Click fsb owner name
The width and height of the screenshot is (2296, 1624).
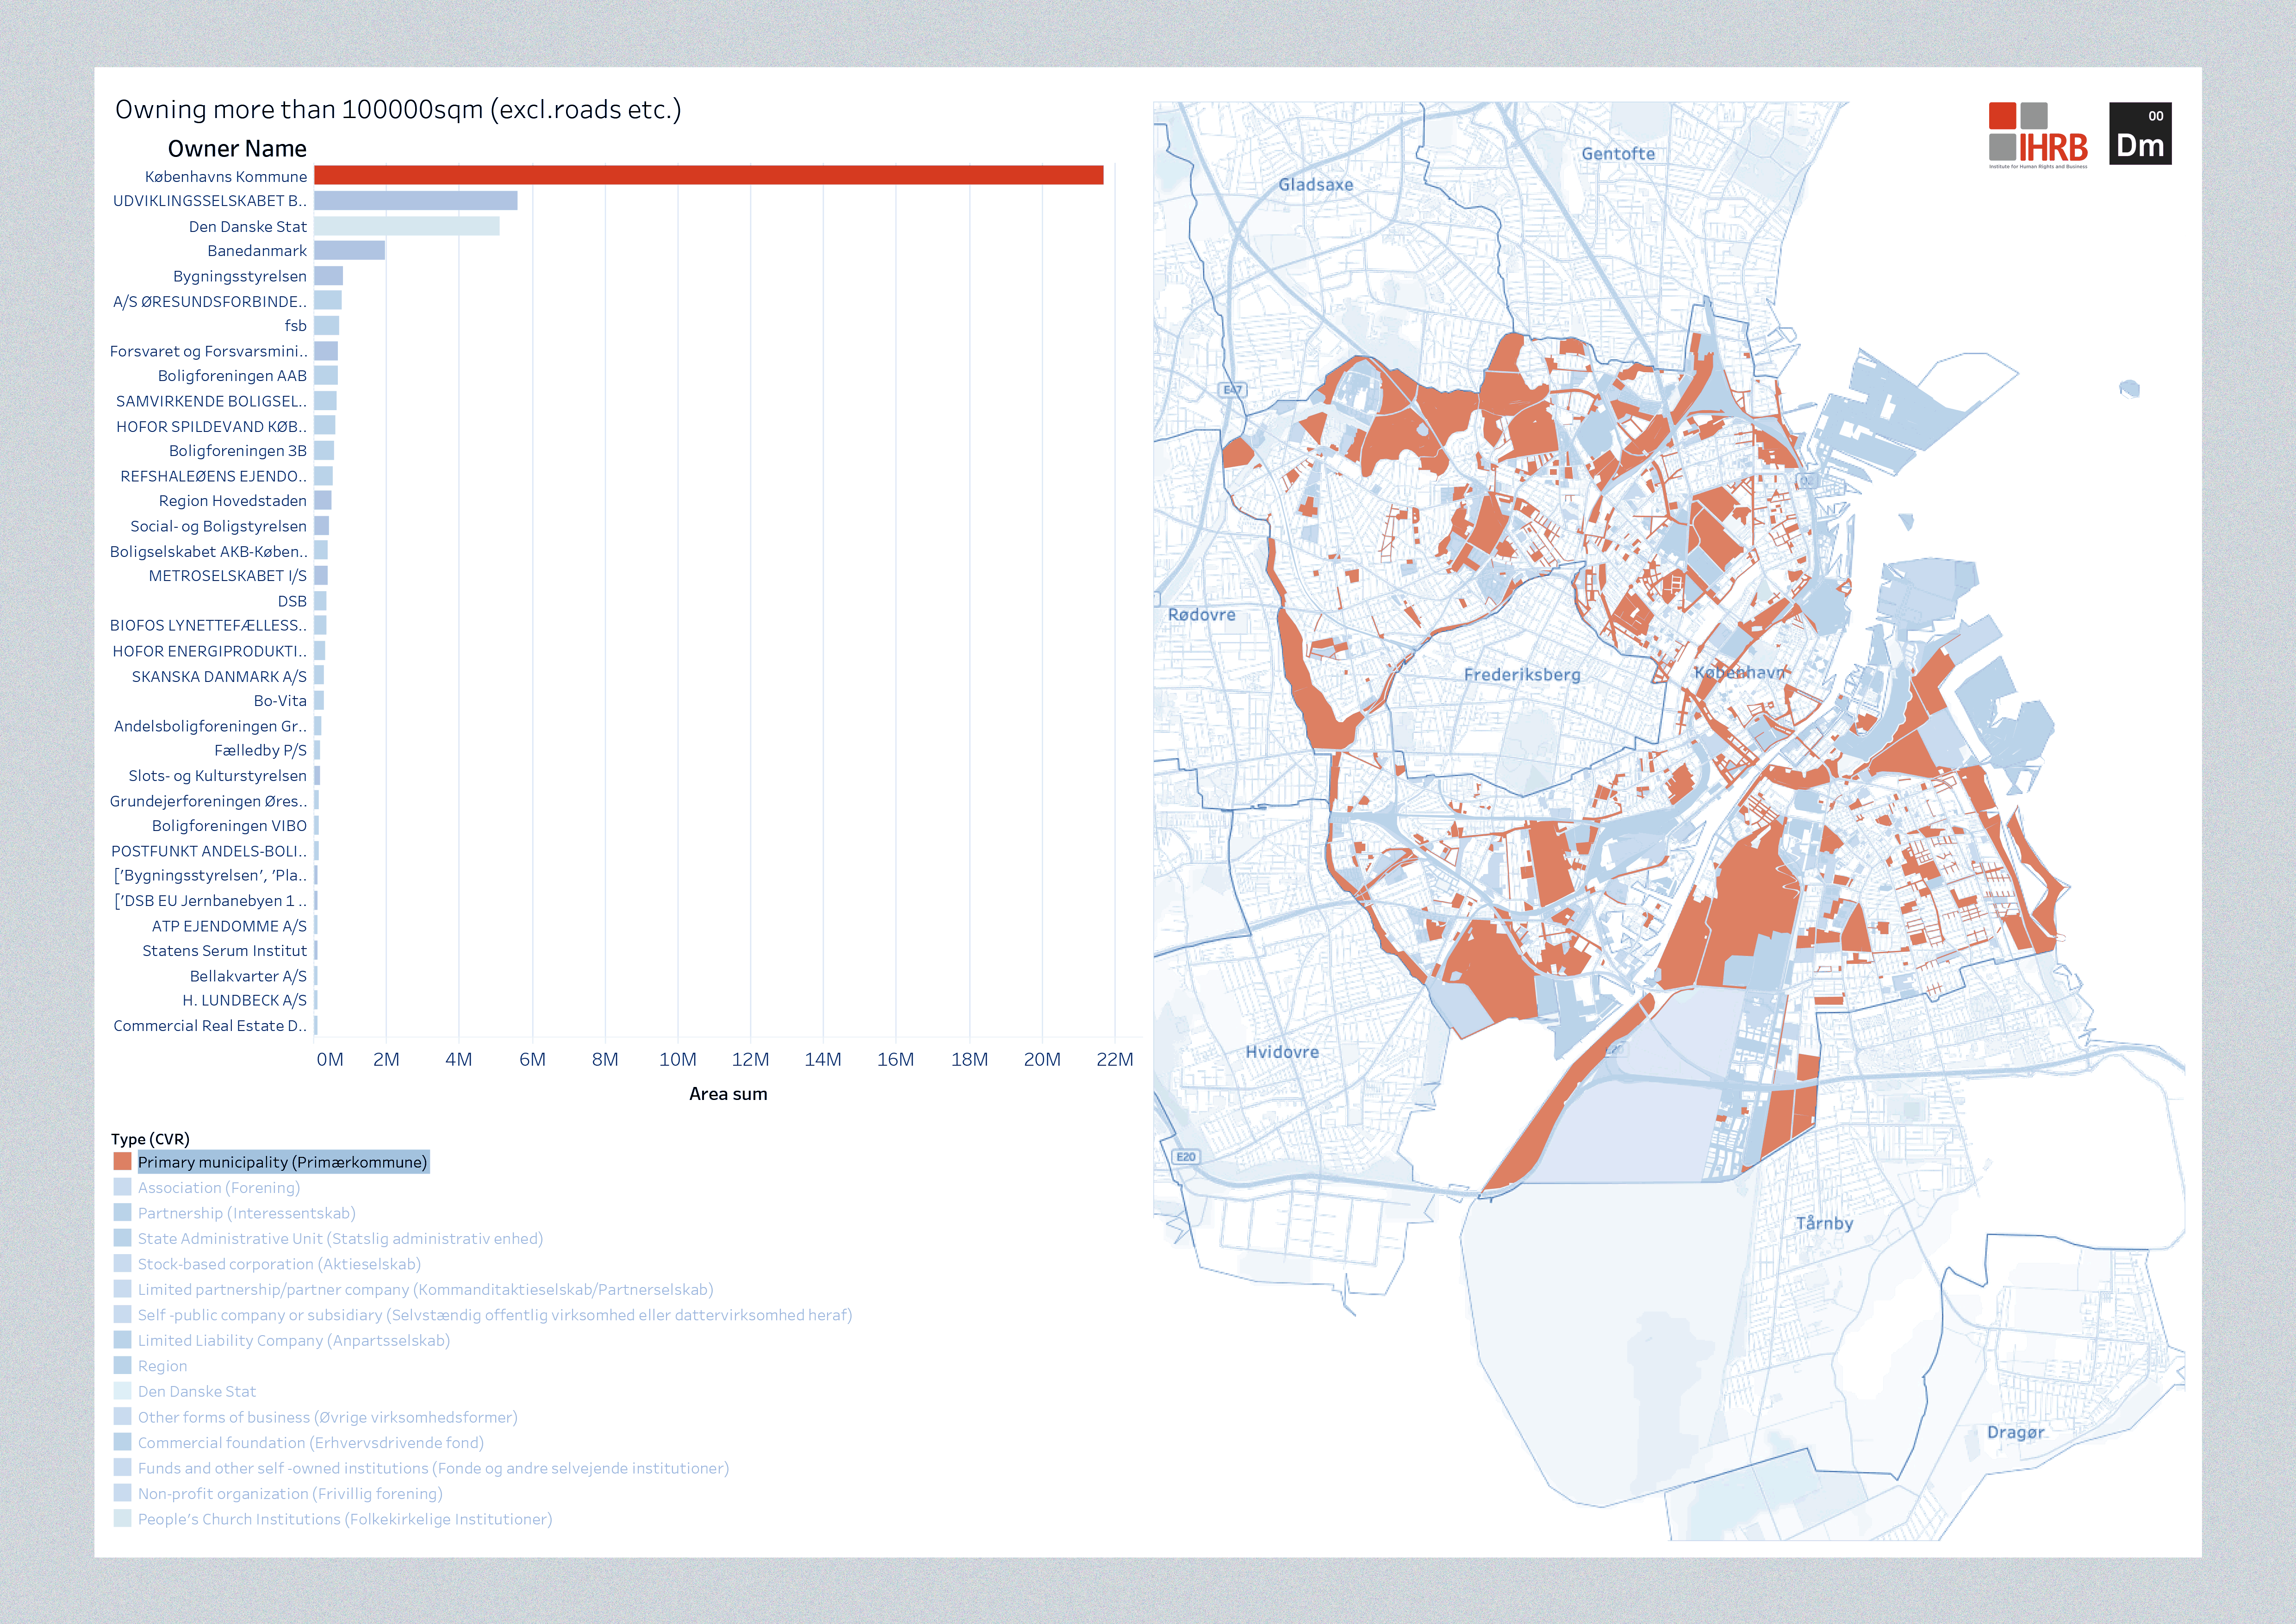296,325
